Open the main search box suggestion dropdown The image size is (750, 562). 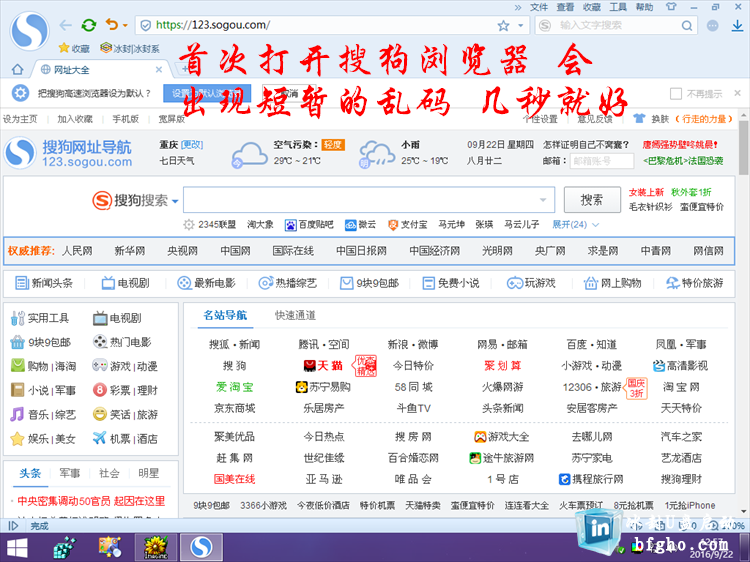tap(543, 200)
